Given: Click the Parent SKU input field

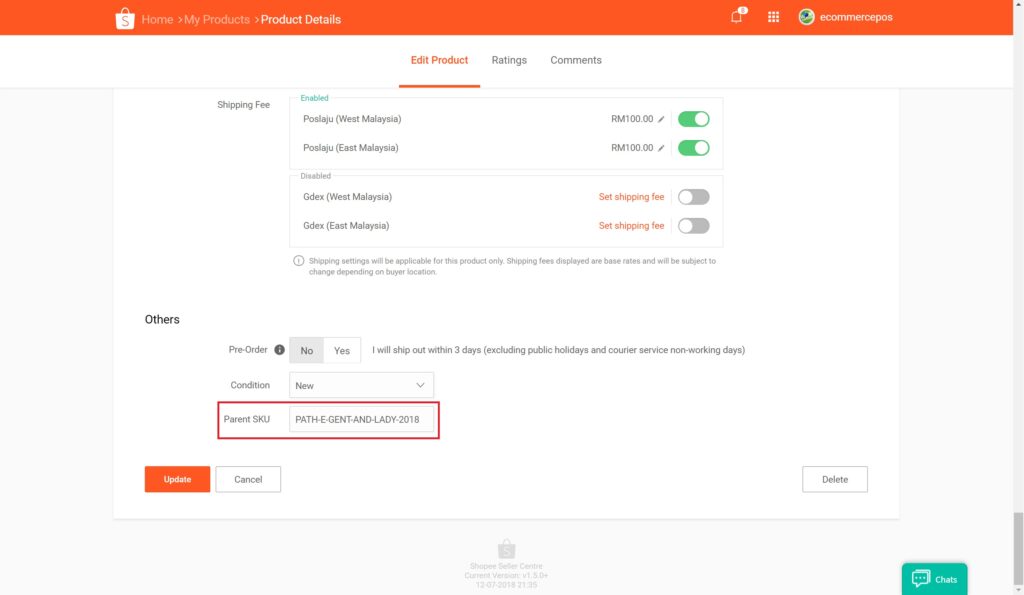Looking at the screenshot, I should [361, 419].
